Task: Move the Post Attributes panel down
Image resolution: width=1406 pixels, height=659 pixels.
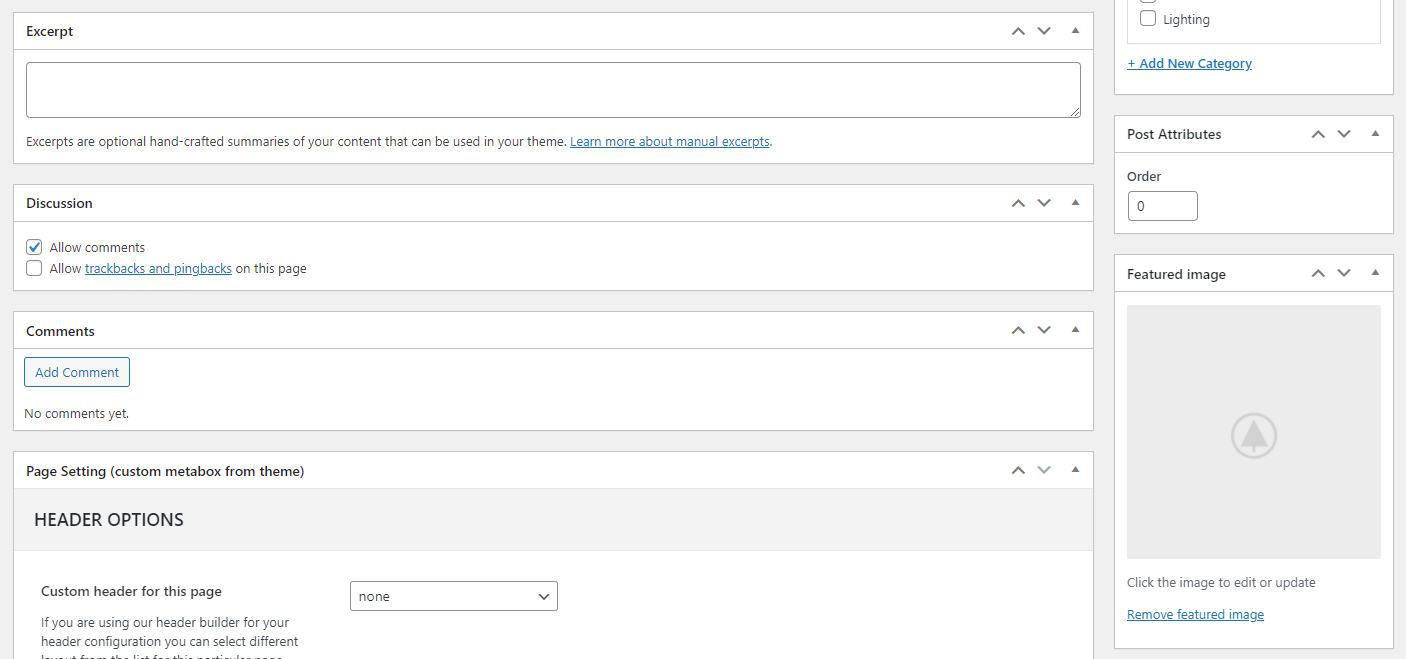Action: (x=1344, y=134)
